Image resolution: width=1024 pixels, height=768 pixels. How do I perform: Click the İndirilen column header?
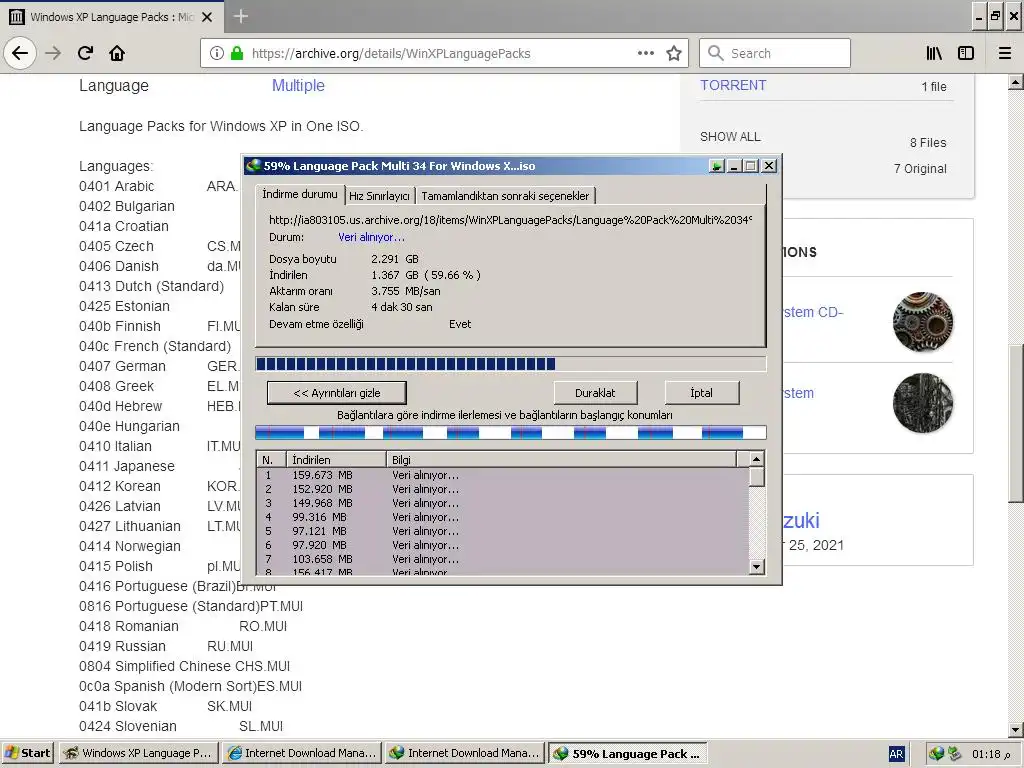point(337,460)
